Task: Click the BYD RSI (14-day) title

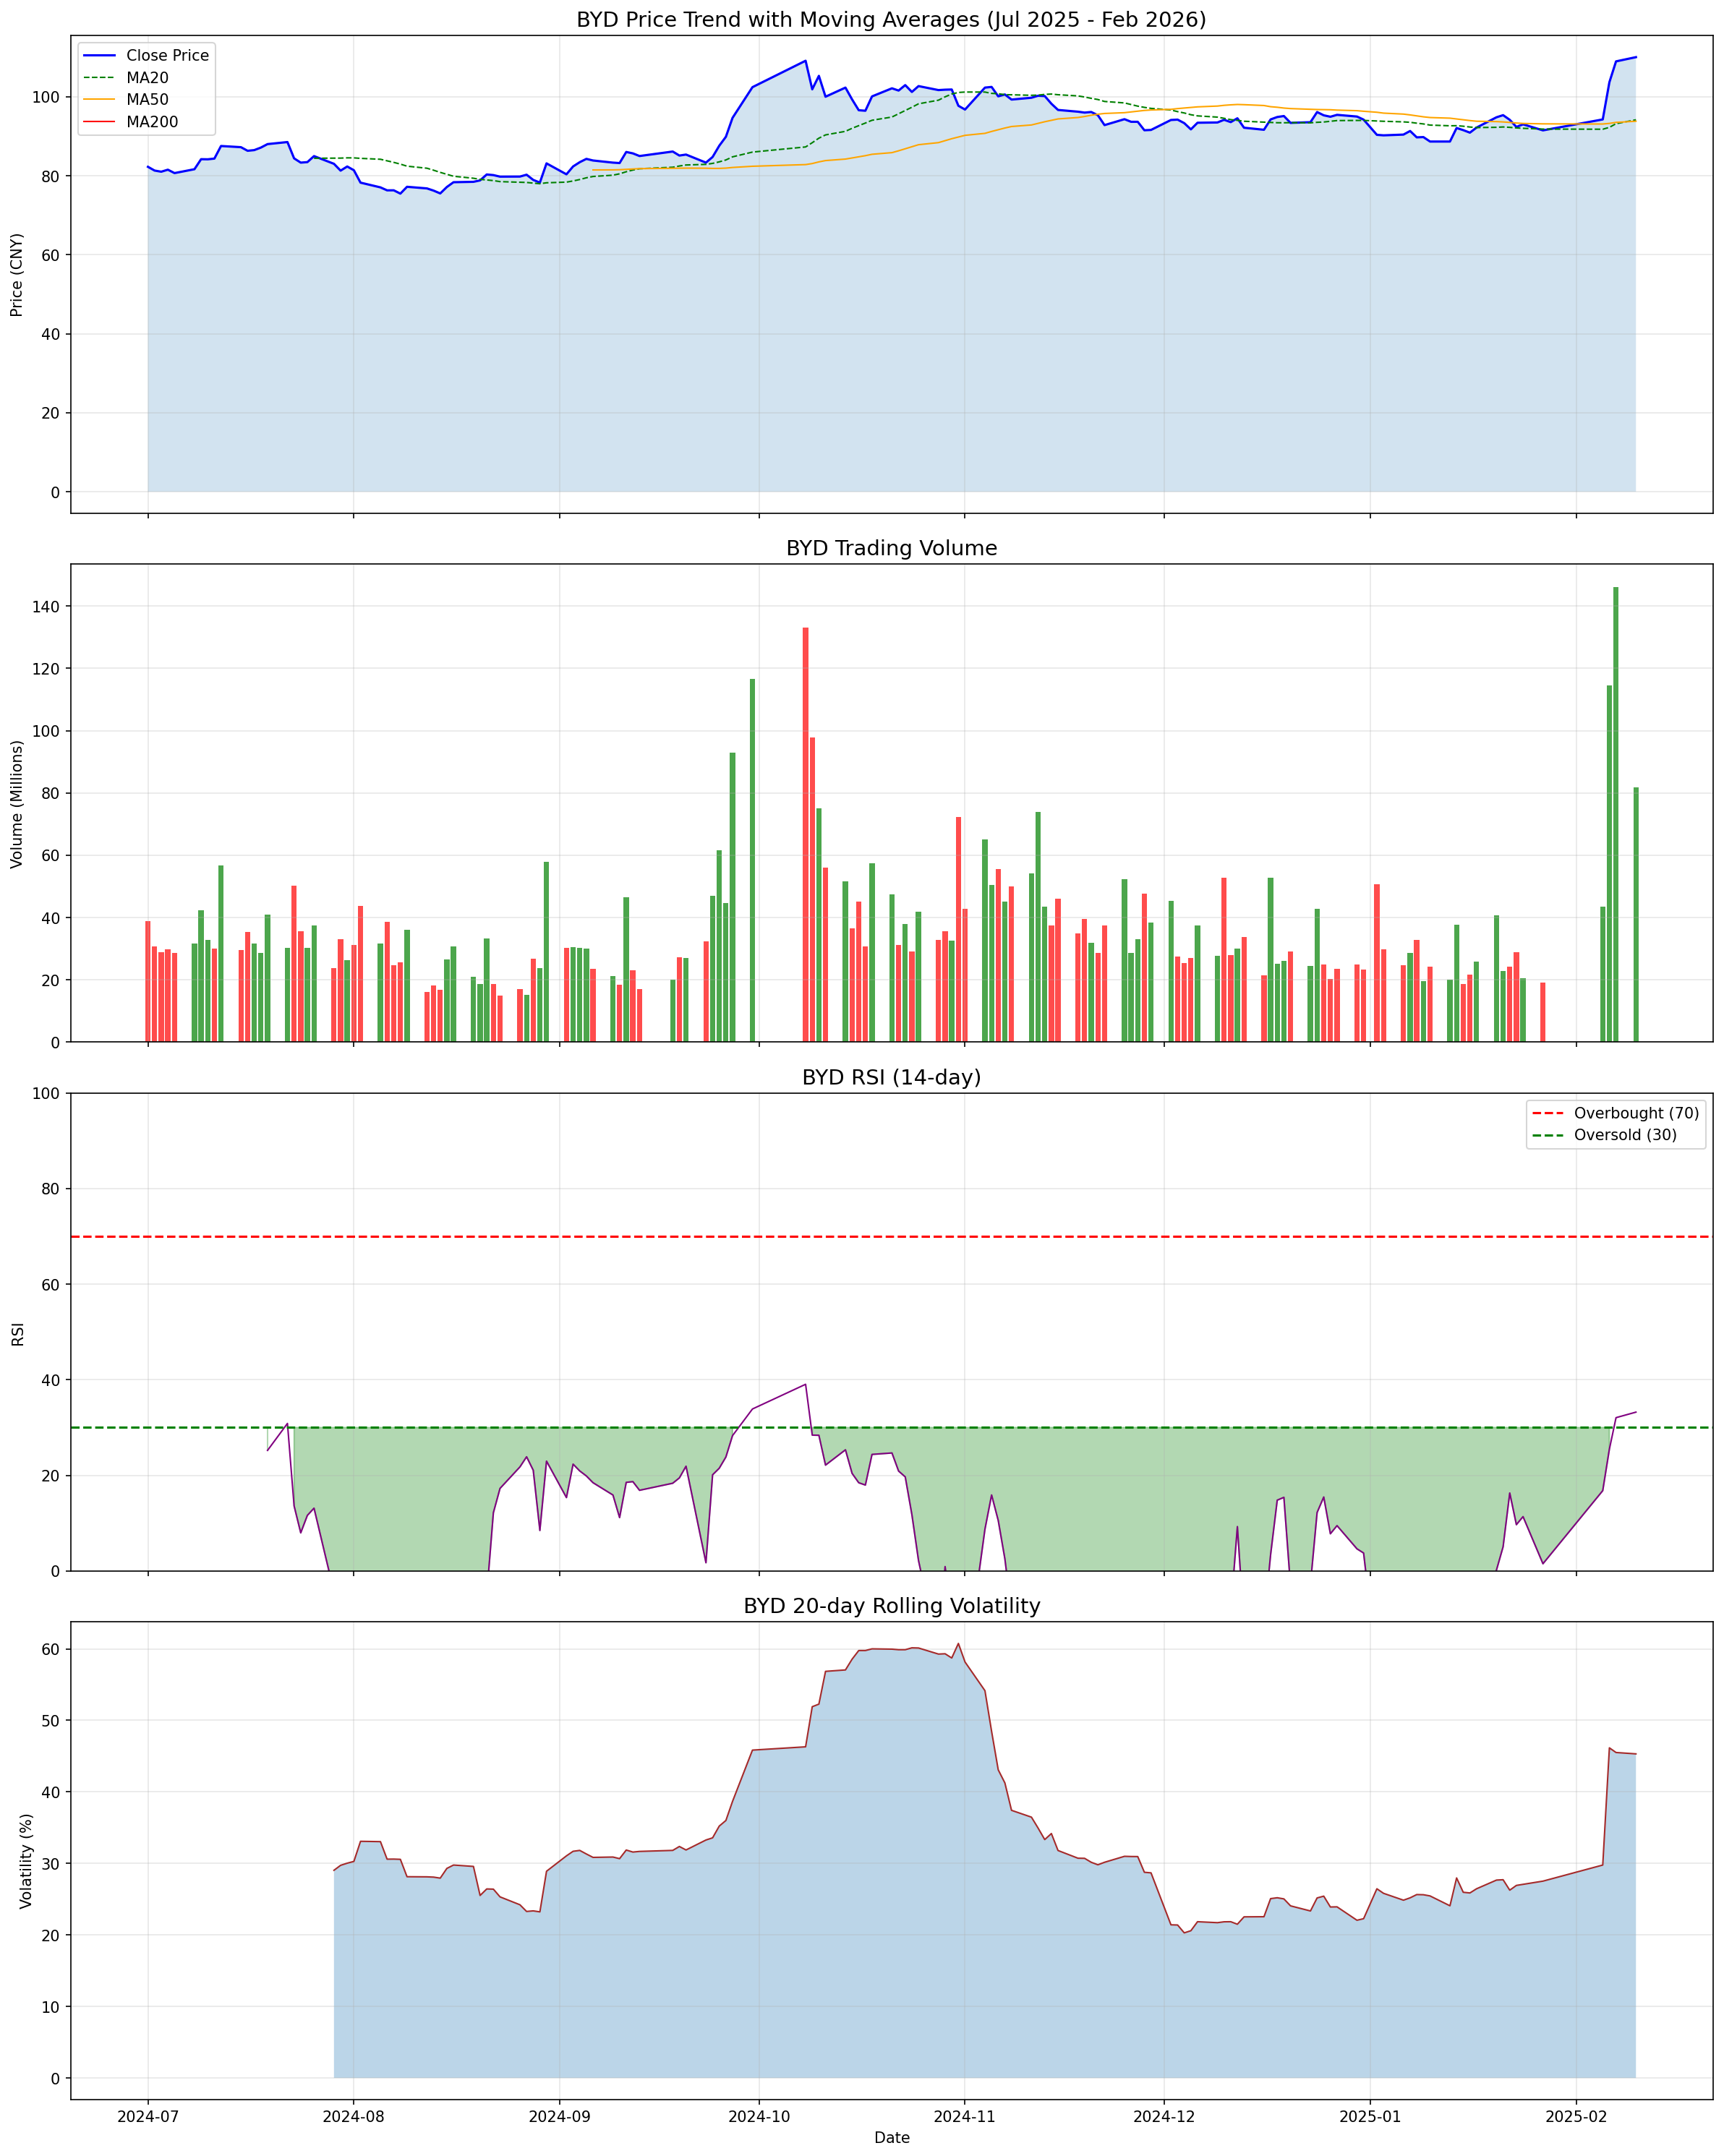Action: click(891, 1078)
